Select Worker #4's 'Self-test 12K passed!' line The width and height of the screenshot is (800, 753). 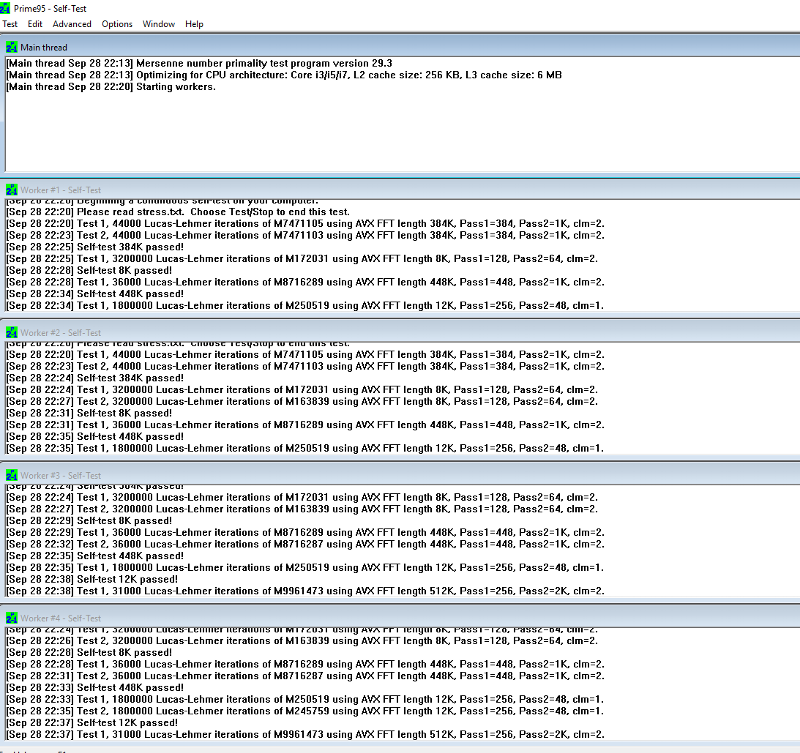[92, 723]
